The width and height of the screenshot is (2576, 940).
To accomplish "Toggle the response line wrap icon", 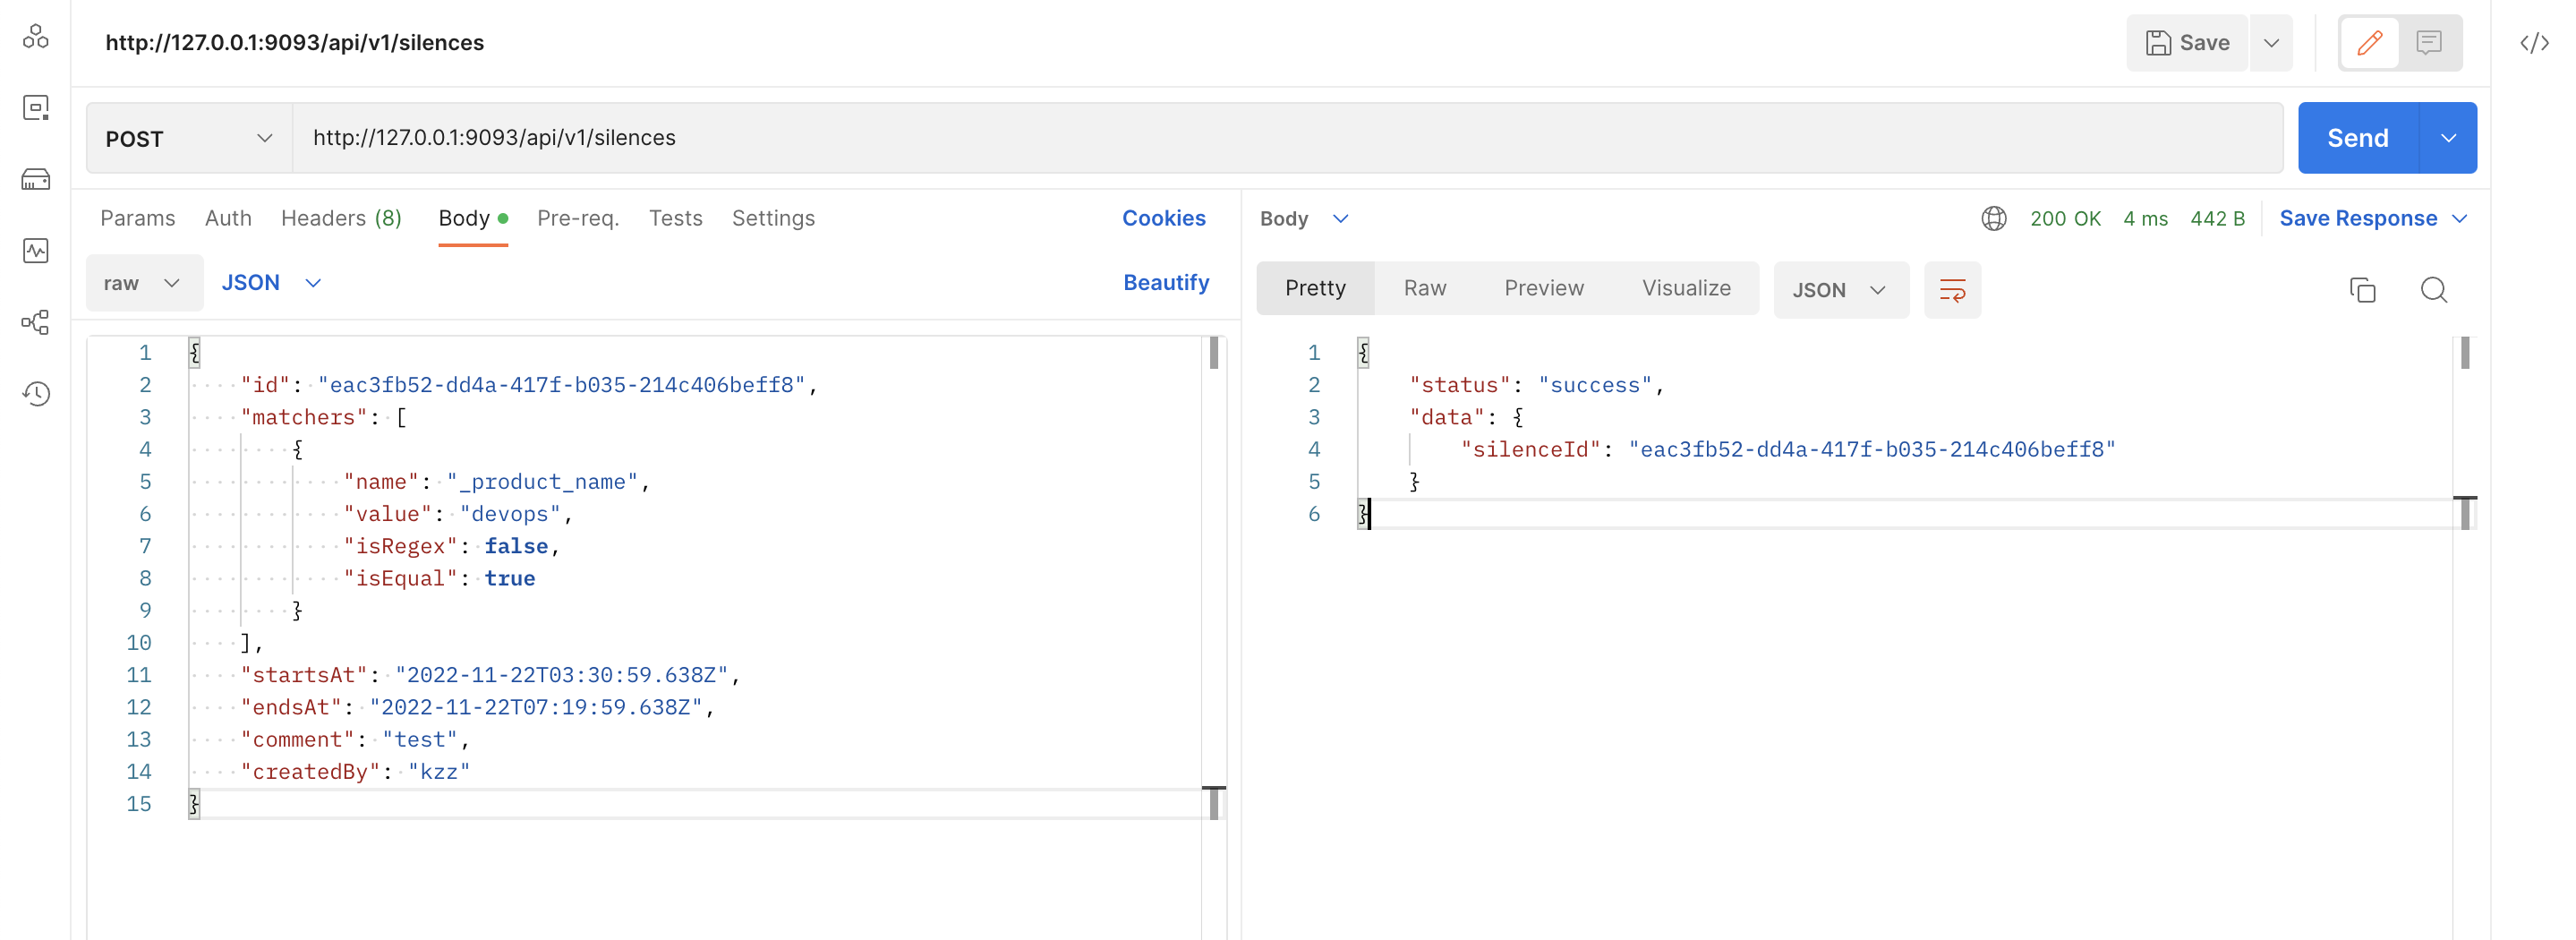I will point(1952,290).
